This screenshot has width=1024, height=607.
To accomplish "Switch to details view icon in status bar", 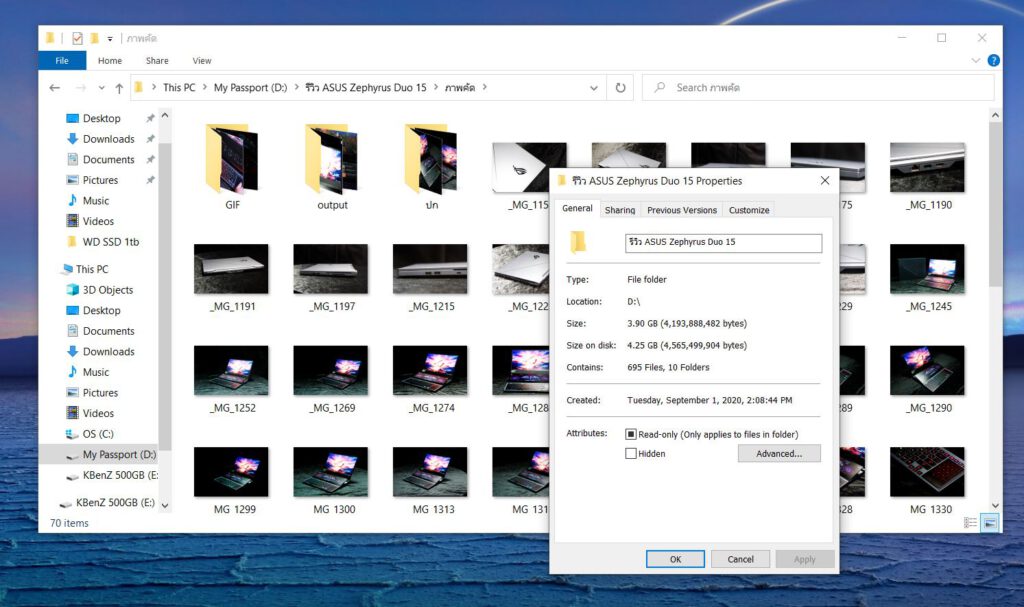I will click(970, 523).
